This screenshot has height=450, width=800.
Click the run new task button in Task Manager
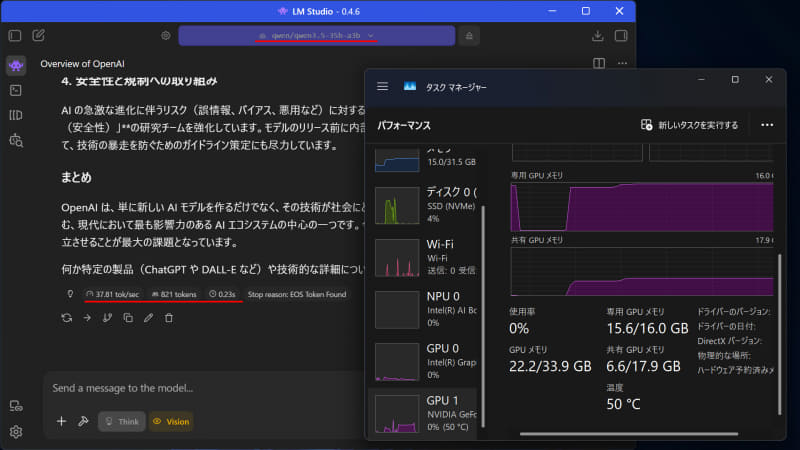(690, 125)
